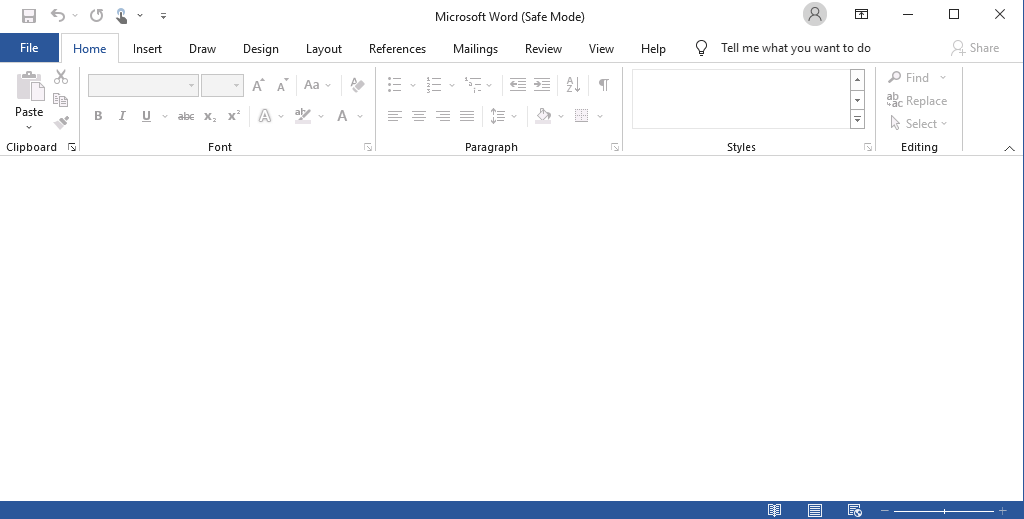Click the Share button

pyautogui.click(x=975, y=47)
